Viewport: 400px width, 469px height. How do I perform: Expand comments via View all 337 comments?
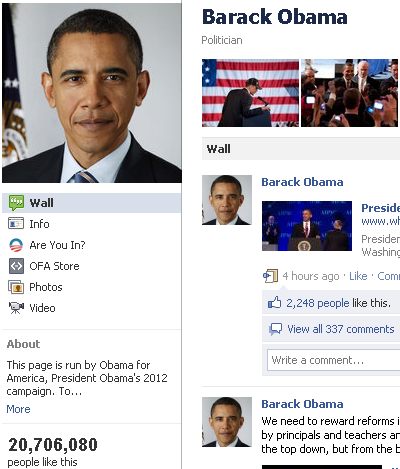tap(341, 329)
